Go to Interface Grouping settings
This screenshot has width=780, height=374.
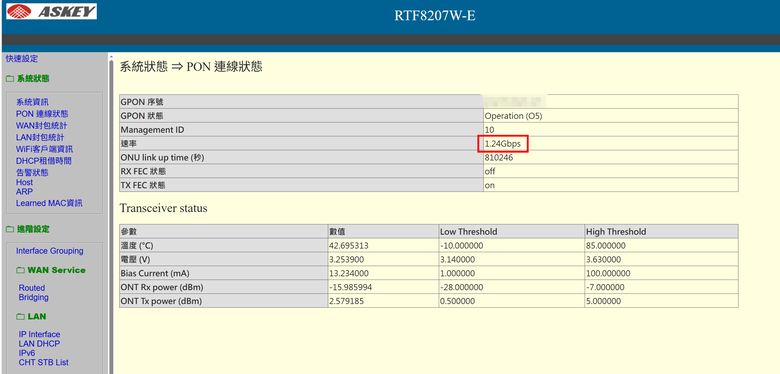[50, 251]
